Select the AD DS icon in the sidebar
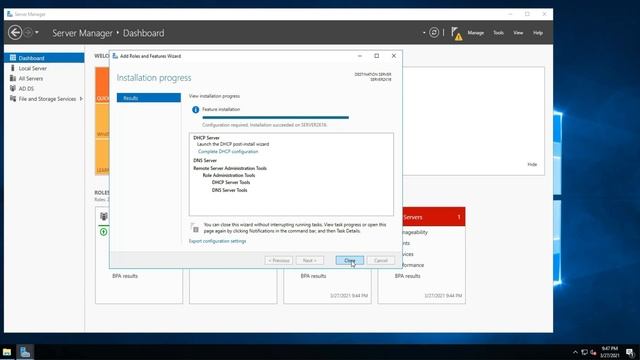Viewport: 640px width, 360px height. tap(13, 89)
